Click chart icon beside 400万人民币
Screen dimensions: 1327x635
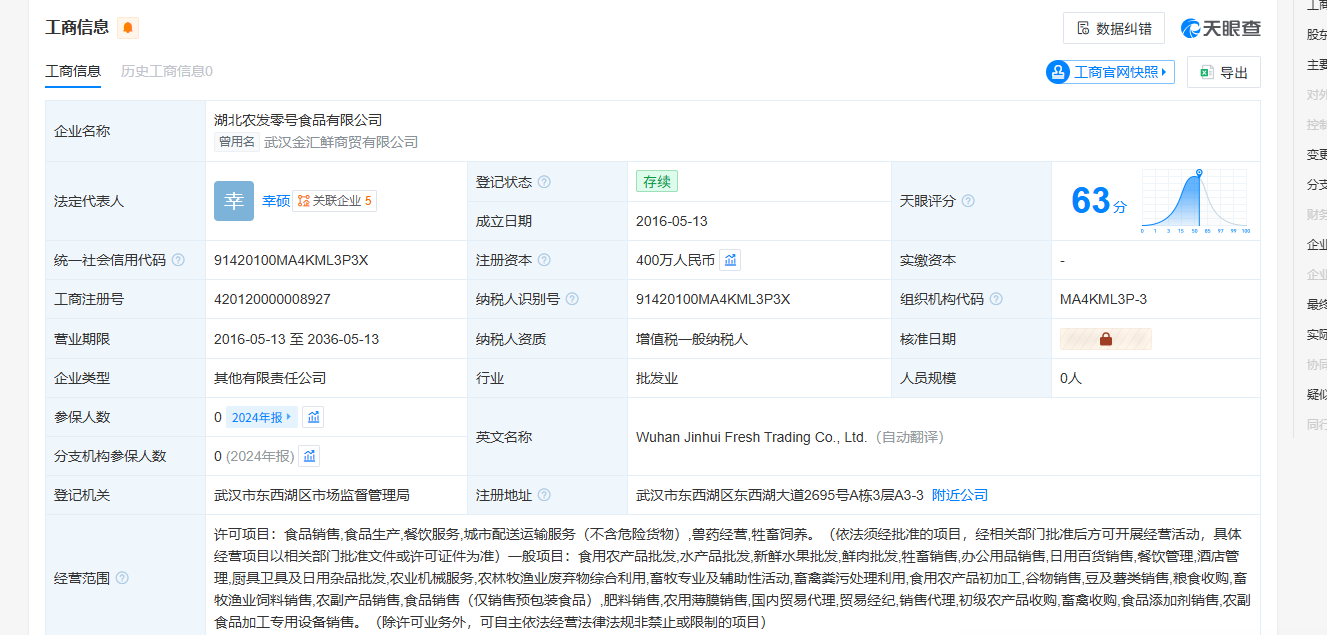[x=730, y=260]
